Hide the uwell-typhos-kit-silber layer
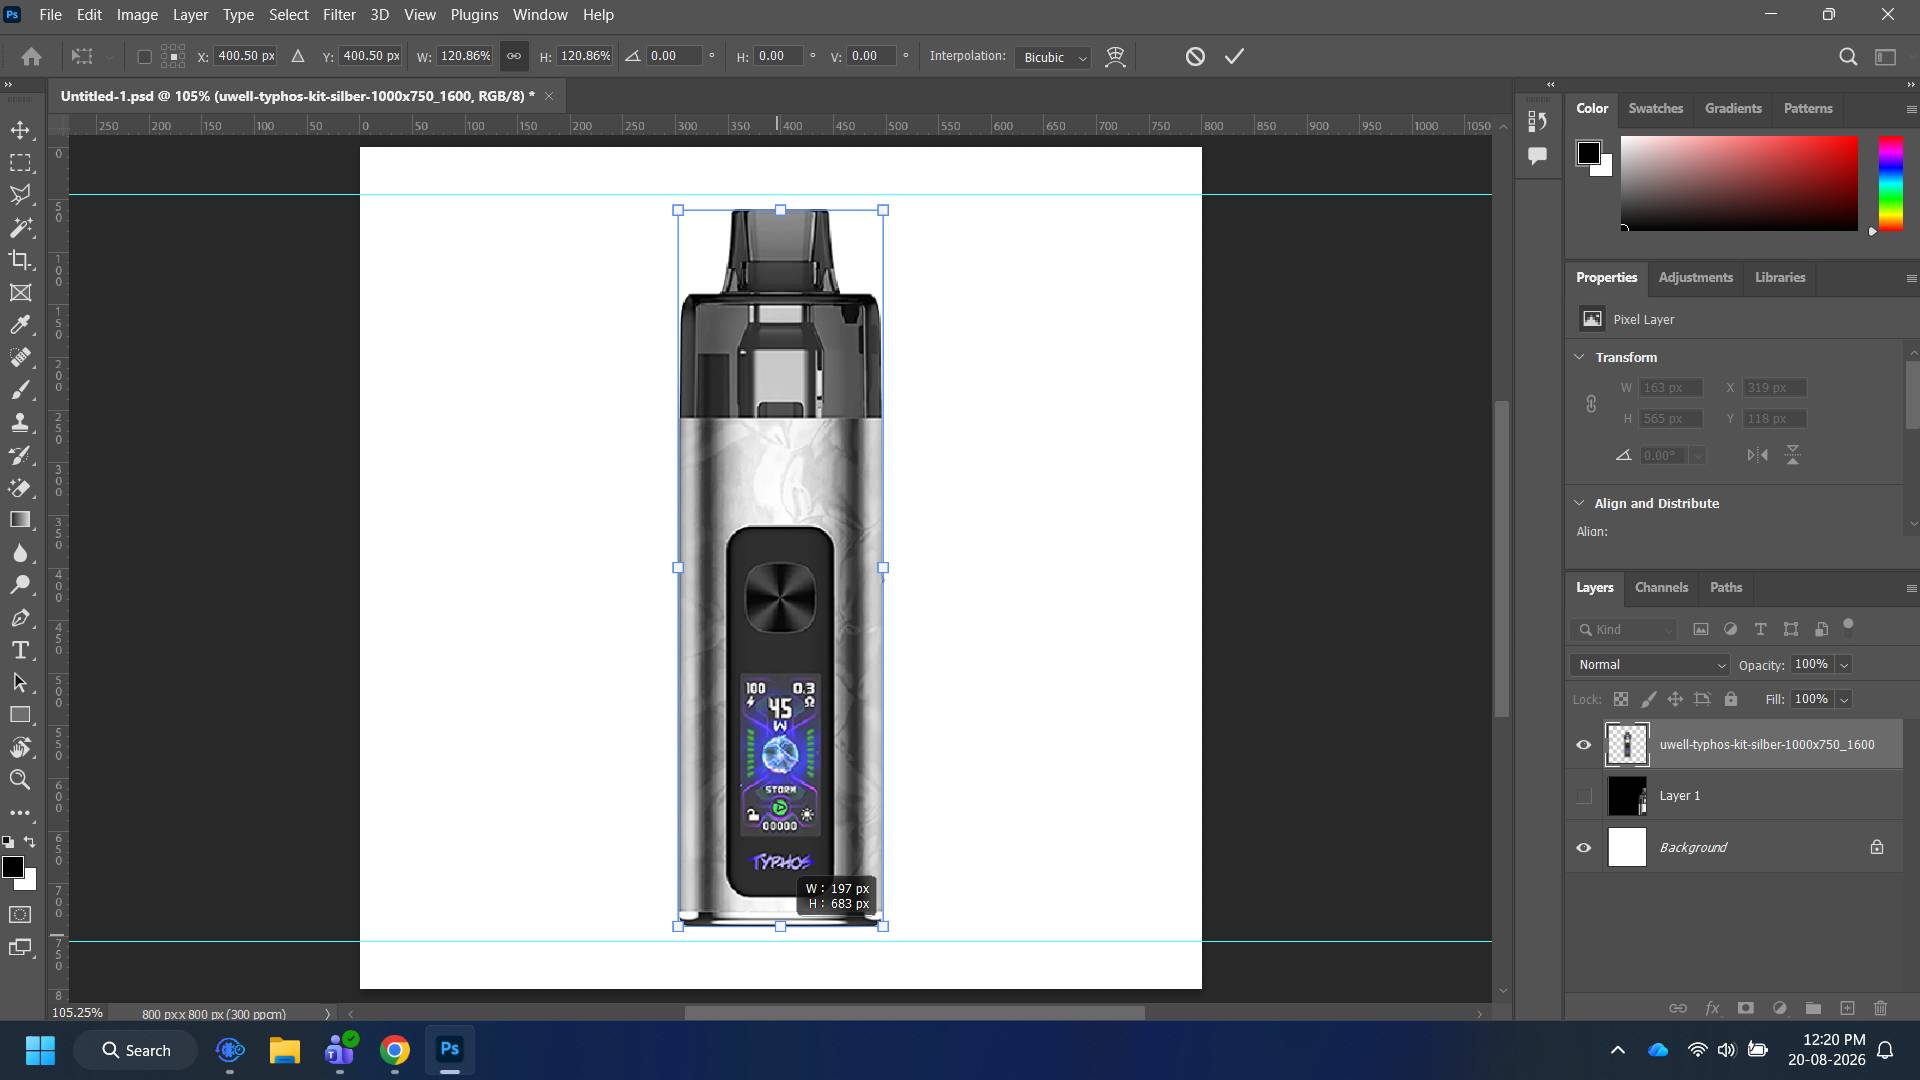 1583,745
